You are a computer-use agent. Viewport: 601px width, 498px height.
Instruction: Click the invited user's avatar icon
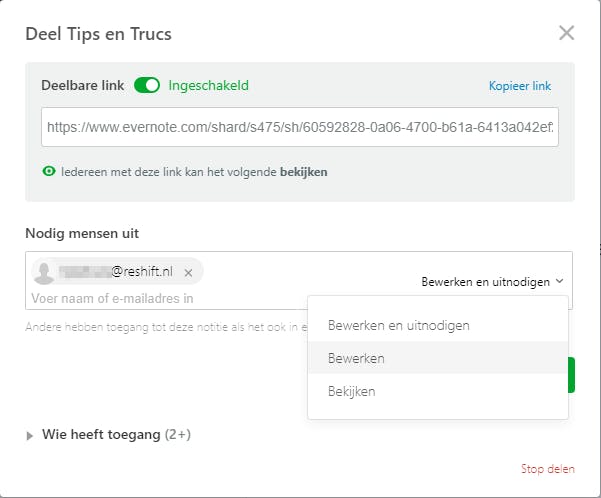(44, 272)
